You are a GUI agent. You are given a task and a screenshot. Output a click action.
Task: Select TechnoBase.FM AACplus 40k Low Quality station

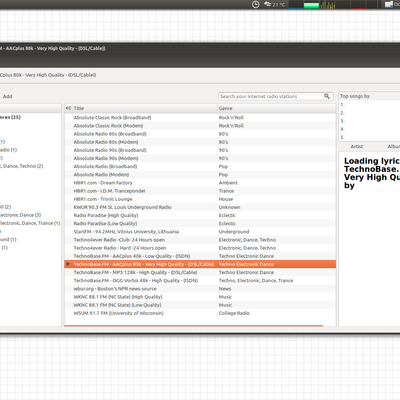[200, 256]
